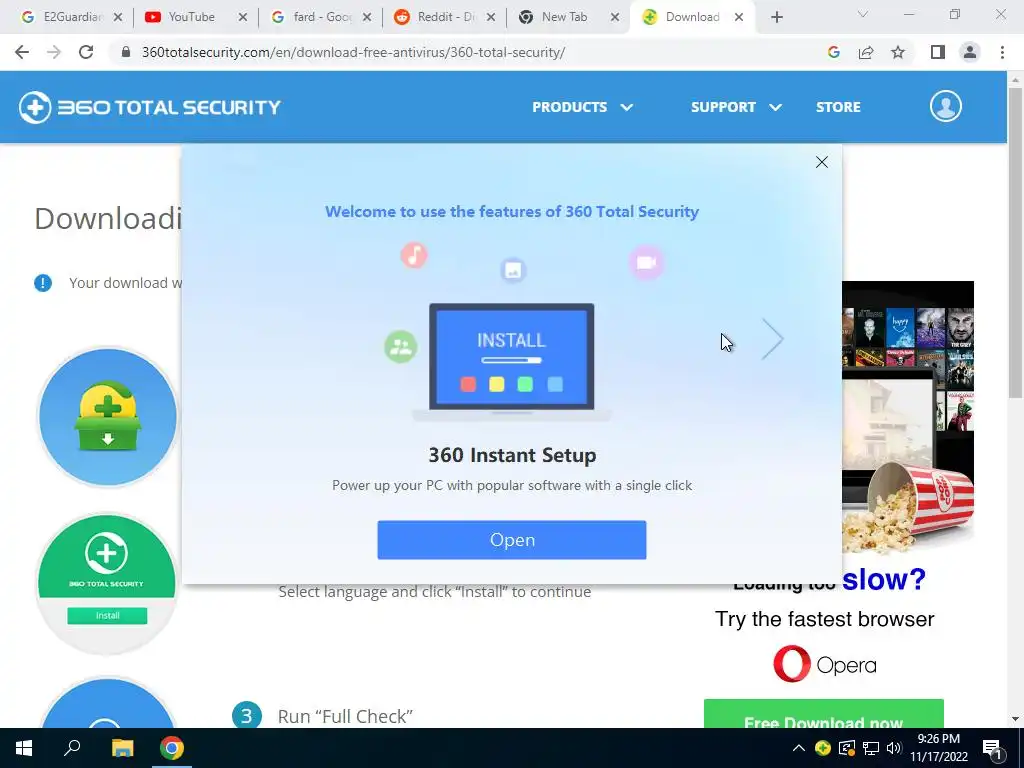Click the green people icon in popup
Image resolution: width=1024 pixels, height=768 pixels.
click(x=400, y=347)
